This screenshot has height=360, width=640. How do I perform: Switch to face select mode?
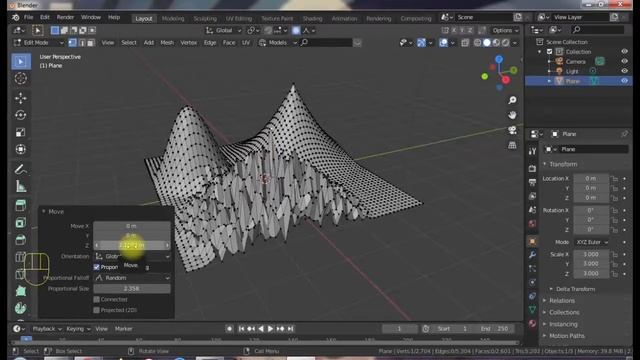click(x=91, y=42)
